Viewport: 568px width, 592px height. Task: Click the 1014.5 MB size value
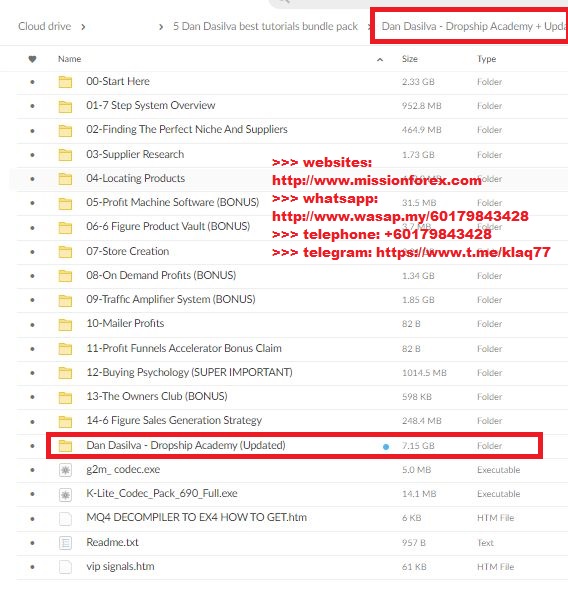coord(424,373)
